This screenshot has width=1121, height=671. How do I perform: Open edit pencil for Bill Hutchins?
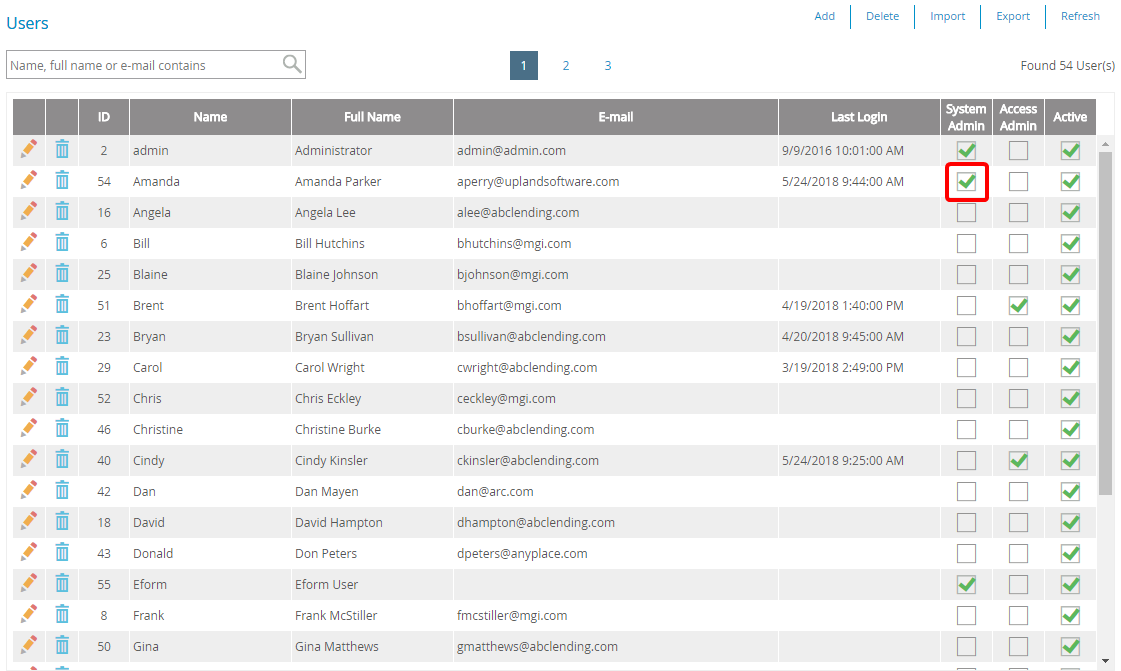pos(29,242)
